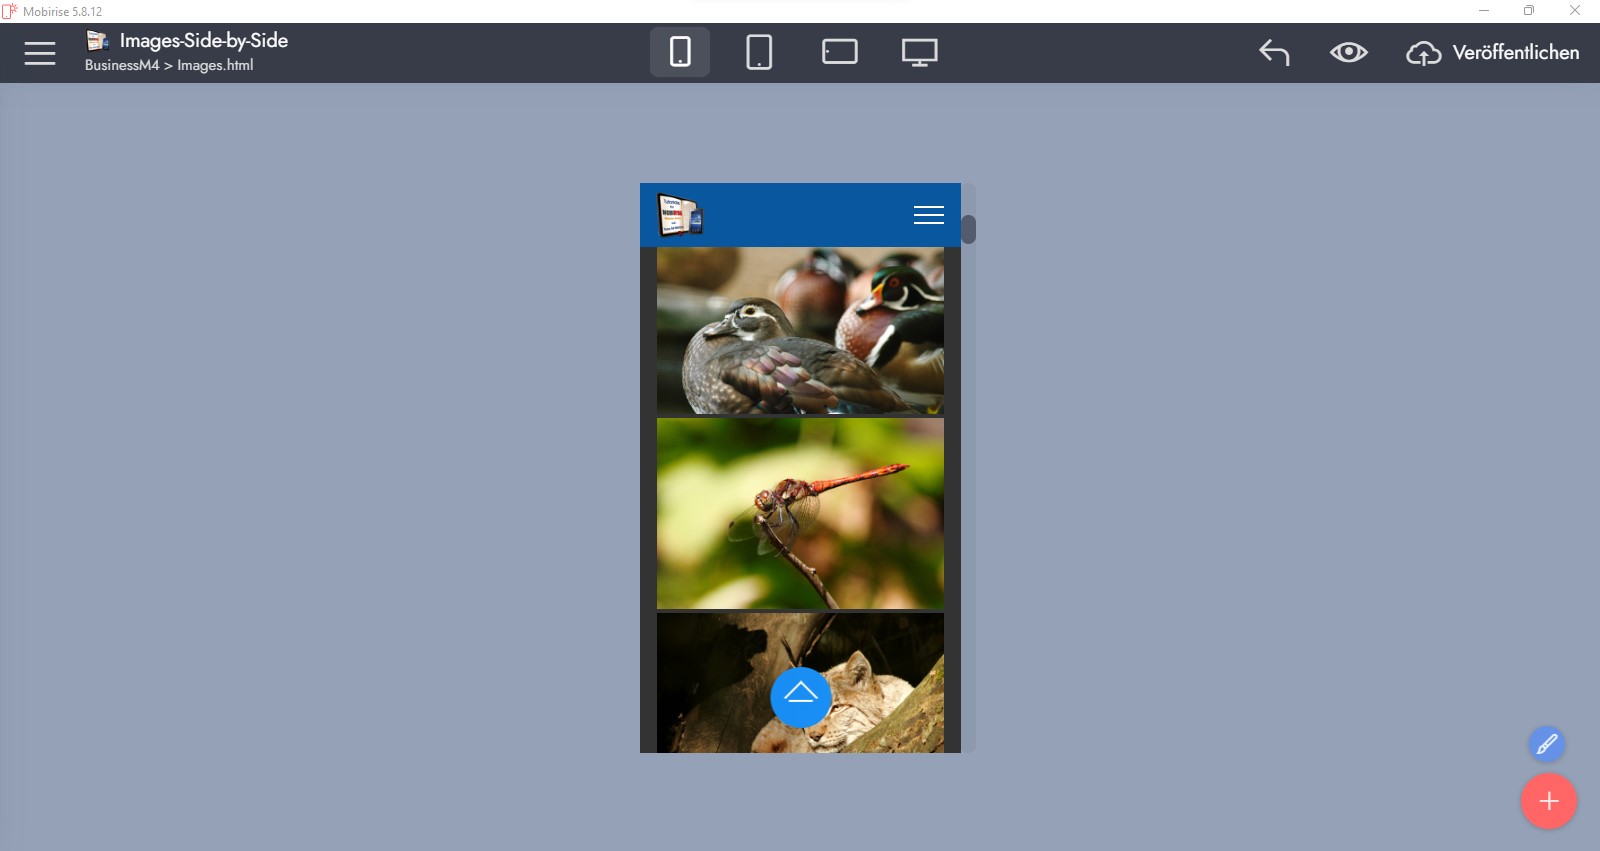Click the site logo in the navbar
Screen dimensions: 1600x851
[x=680, y=215]
